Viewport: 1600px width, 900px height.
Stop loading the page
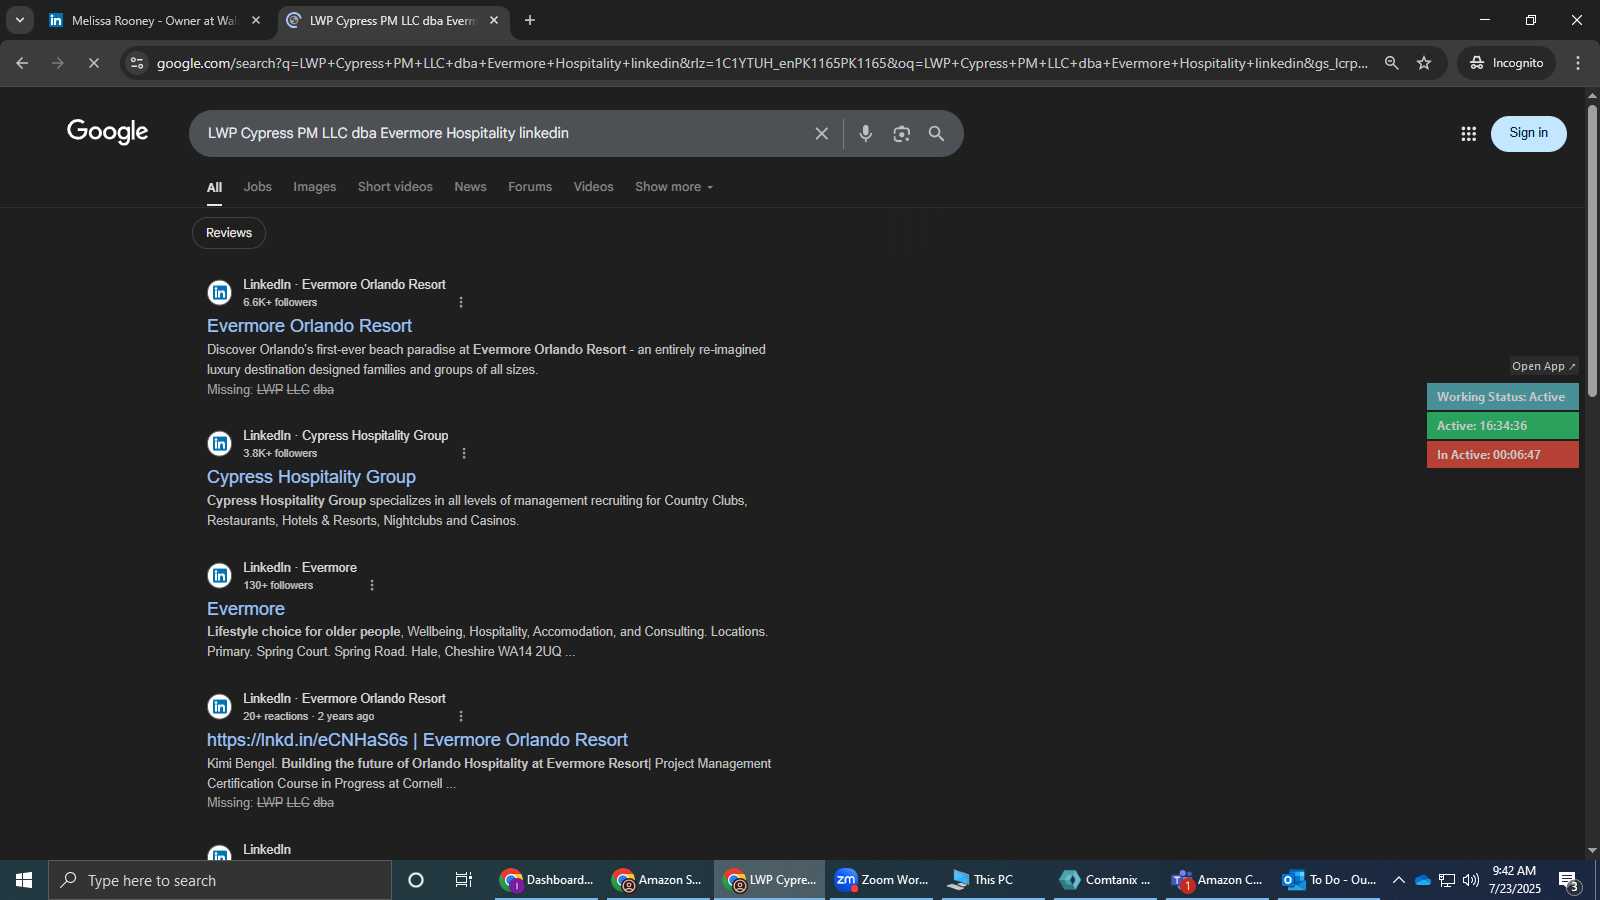tap(93, 63)
